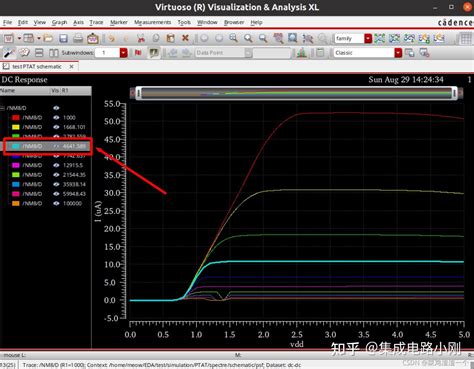This screenshot has height=369, width=474.
Task: Open the Help menu
Action: click(x=256, y=22)
